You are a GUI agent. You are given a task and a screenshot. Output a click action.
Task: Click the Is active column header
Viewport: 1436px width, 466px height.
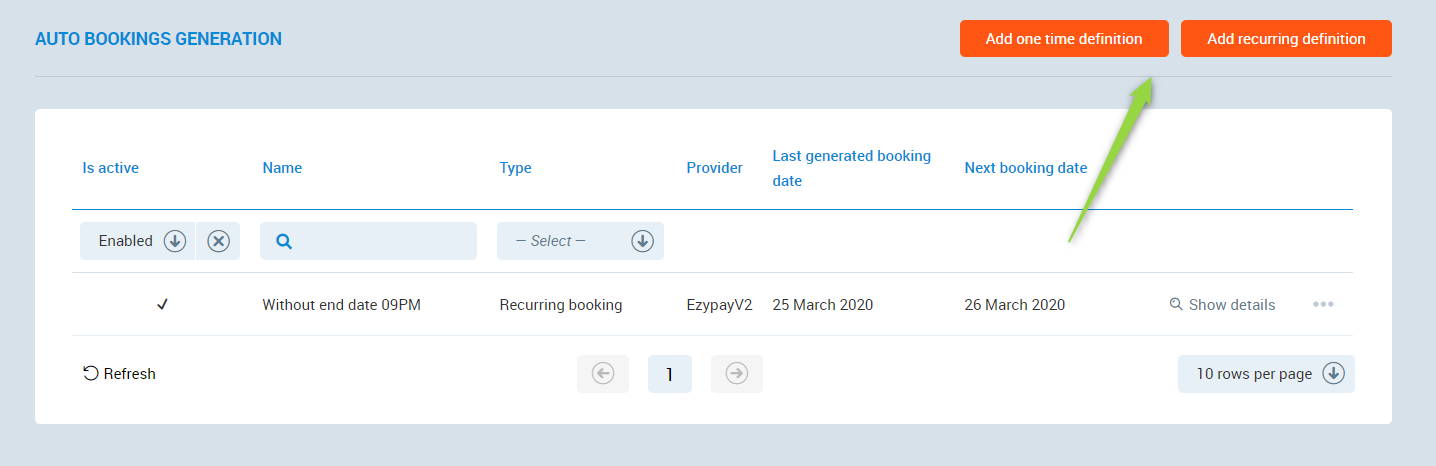[x=110, y=168]
